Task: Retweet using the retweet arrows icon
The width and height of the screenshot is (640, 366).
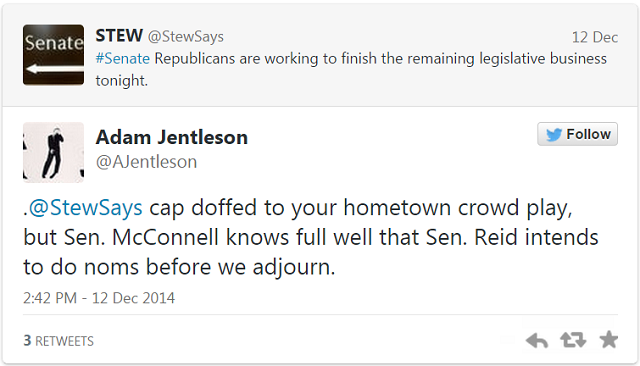Action: click(573, 340)
